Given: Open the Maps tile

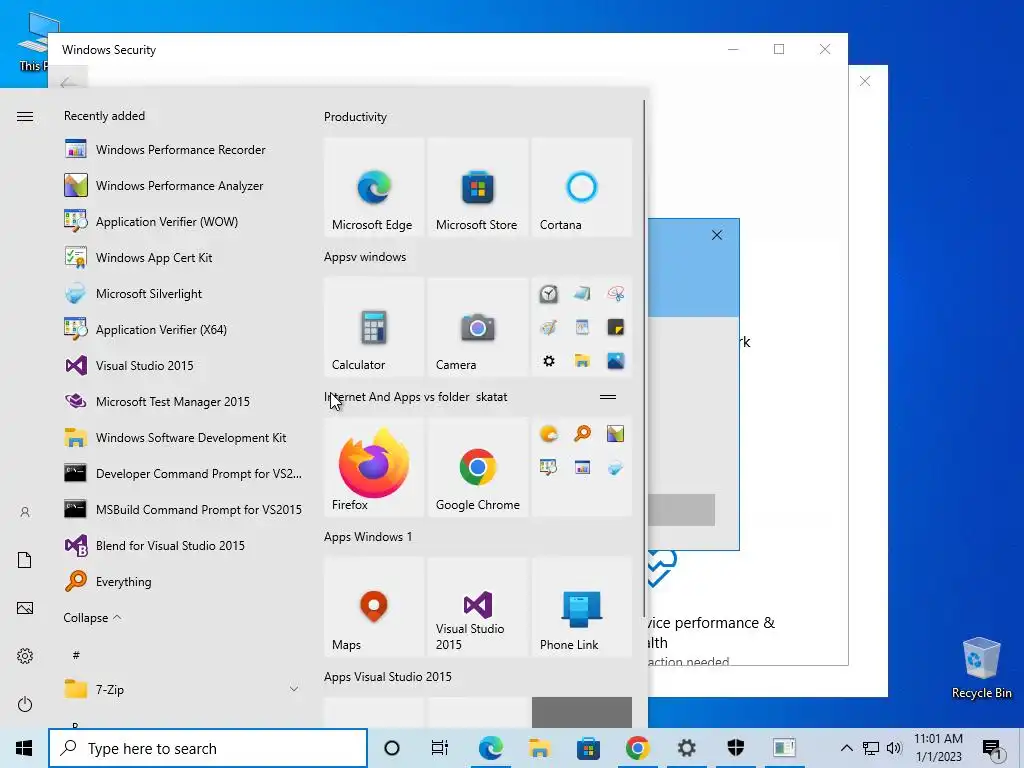Looking at the screenshot, I should [374, 607].
